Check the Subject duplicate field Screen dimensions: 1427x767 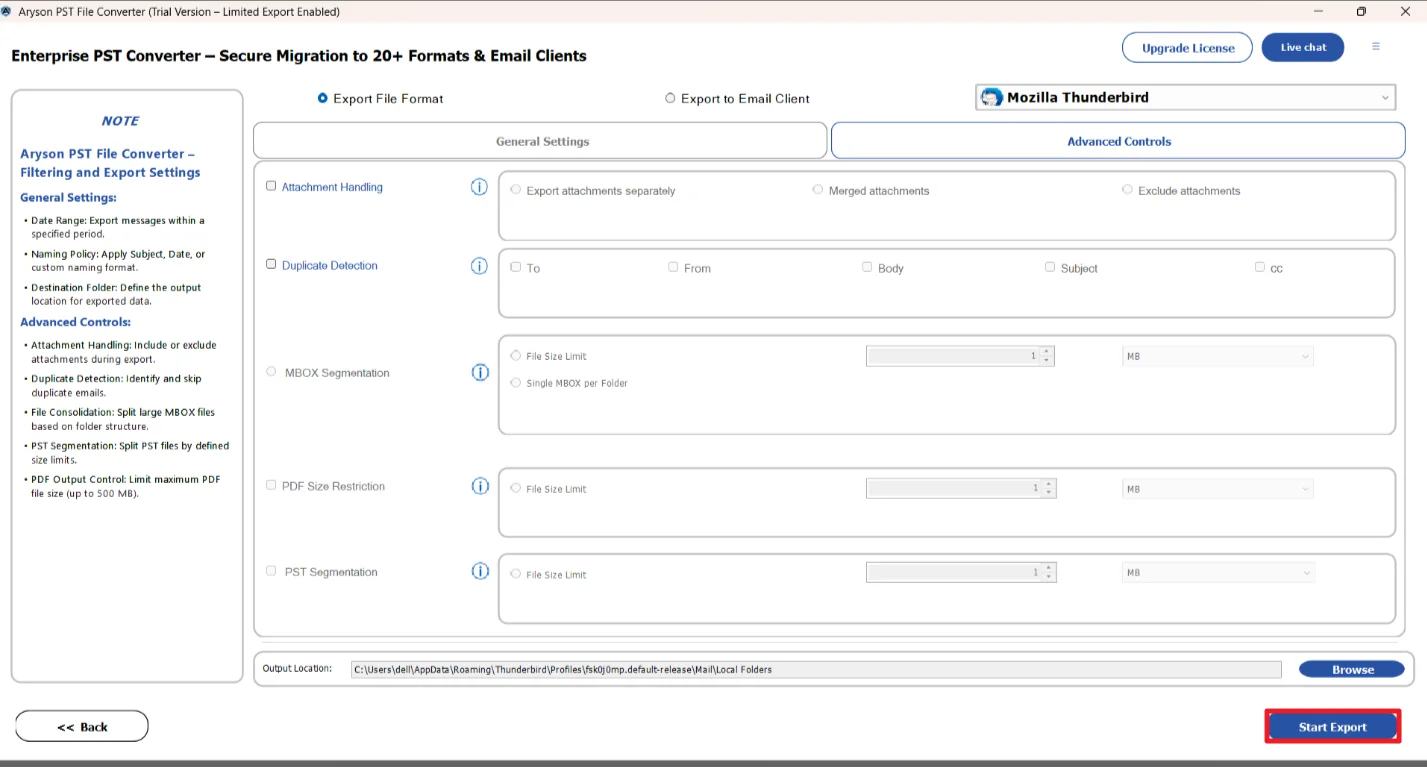(1050, 267)
